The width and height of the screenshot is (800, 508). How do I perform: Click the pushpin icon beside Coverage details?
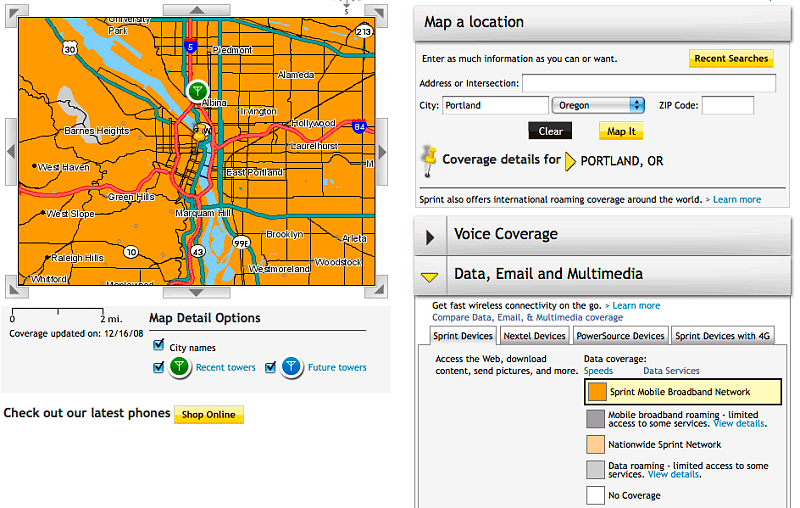429,160
